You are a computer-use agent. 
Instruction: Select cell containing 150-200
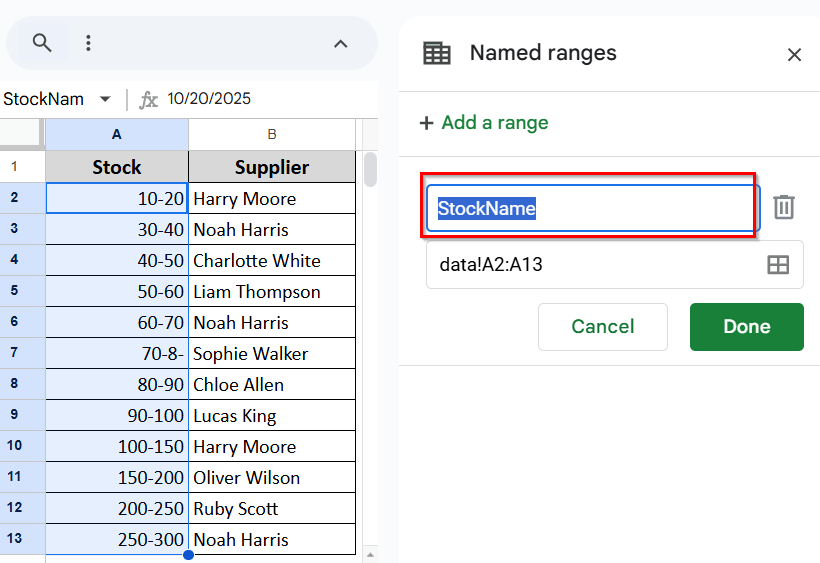[x=117, y=477]
